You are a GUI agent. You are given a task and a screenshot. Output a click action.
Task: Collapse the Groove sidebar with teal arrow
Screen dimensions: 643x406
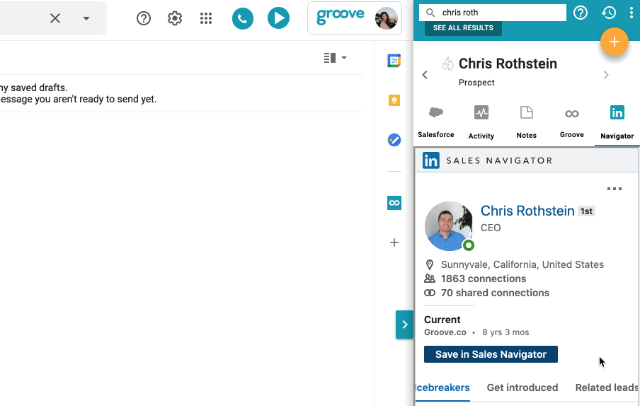pos(404,325)
